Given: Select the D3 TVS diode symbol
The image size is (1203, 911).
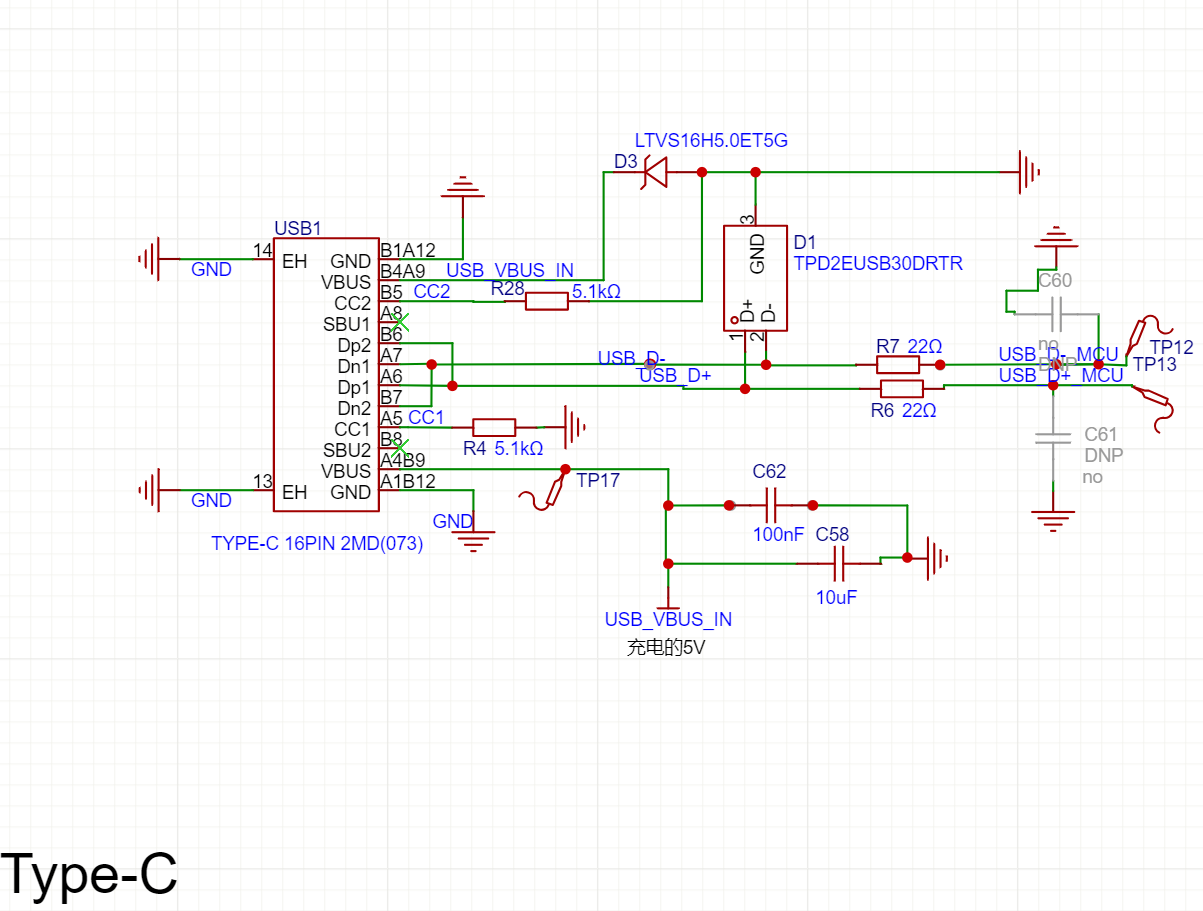Looking at the screenshot, I should [654, 173].
